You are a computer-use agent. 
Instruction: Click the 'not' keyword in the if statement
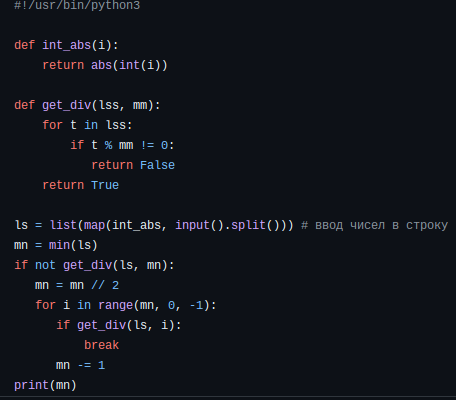tap(45, 265)
